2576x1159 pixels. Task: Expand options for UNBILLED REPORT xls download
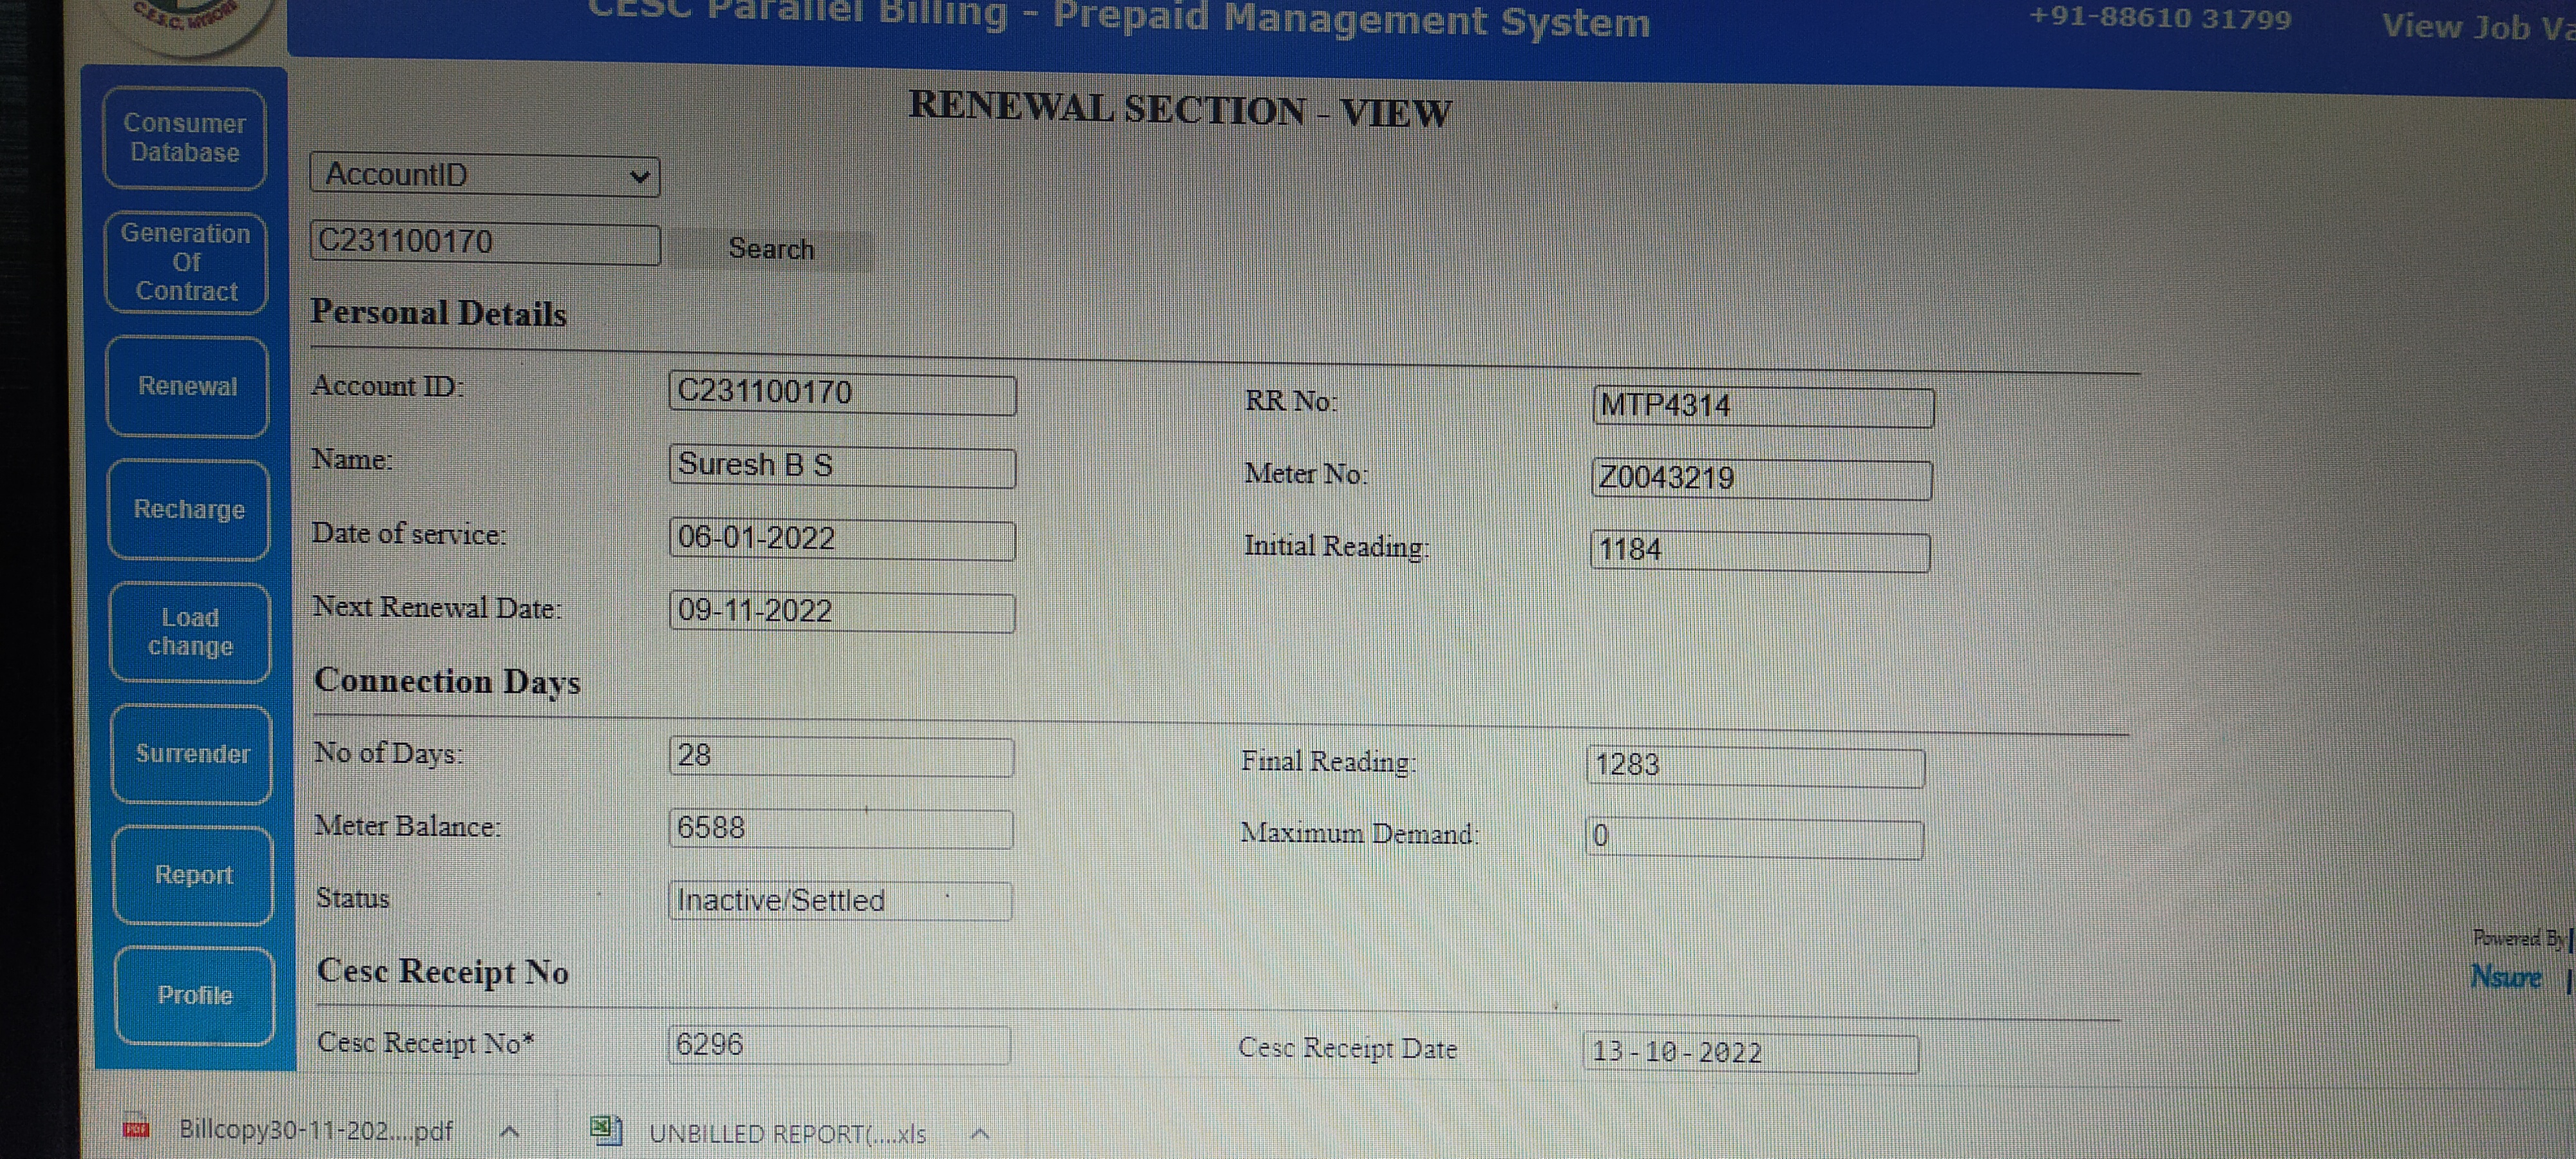click(x=980, y=1134)
